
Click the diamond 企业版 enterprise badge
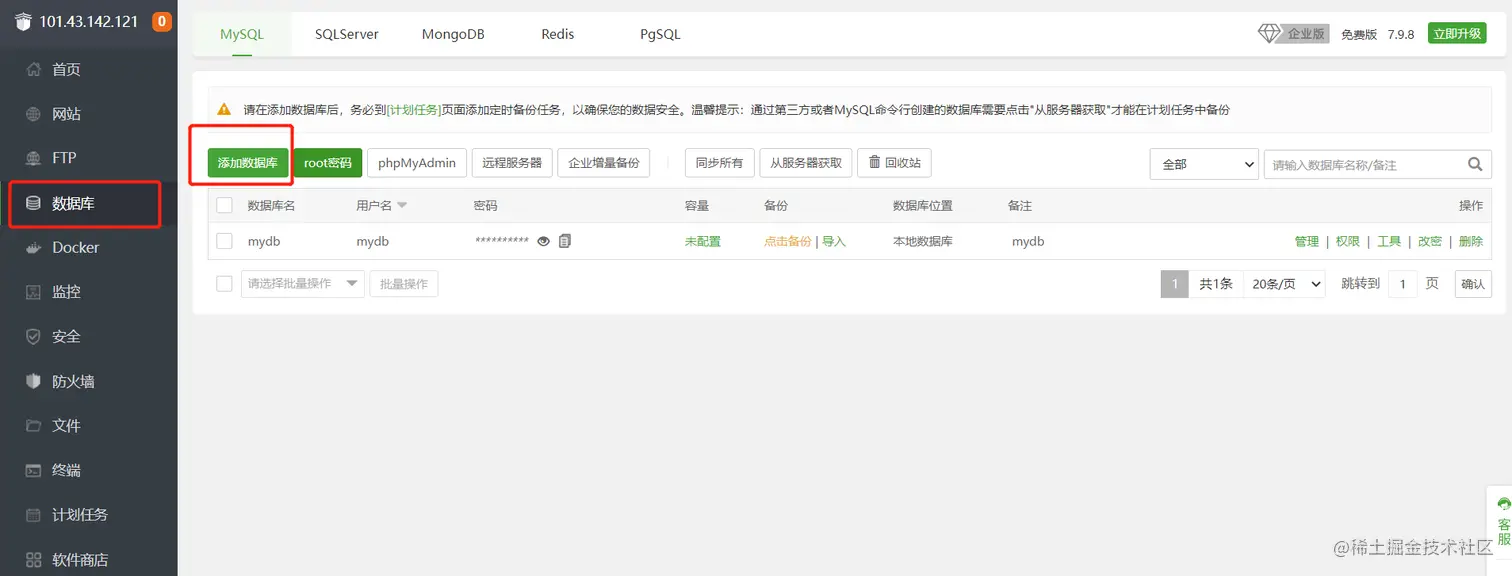(x=1293, y=34)
